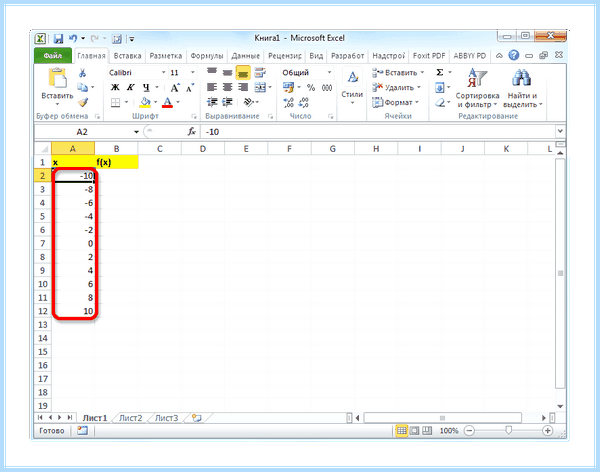
Task: Align text to middle of cell
Action: click(228, 72)
